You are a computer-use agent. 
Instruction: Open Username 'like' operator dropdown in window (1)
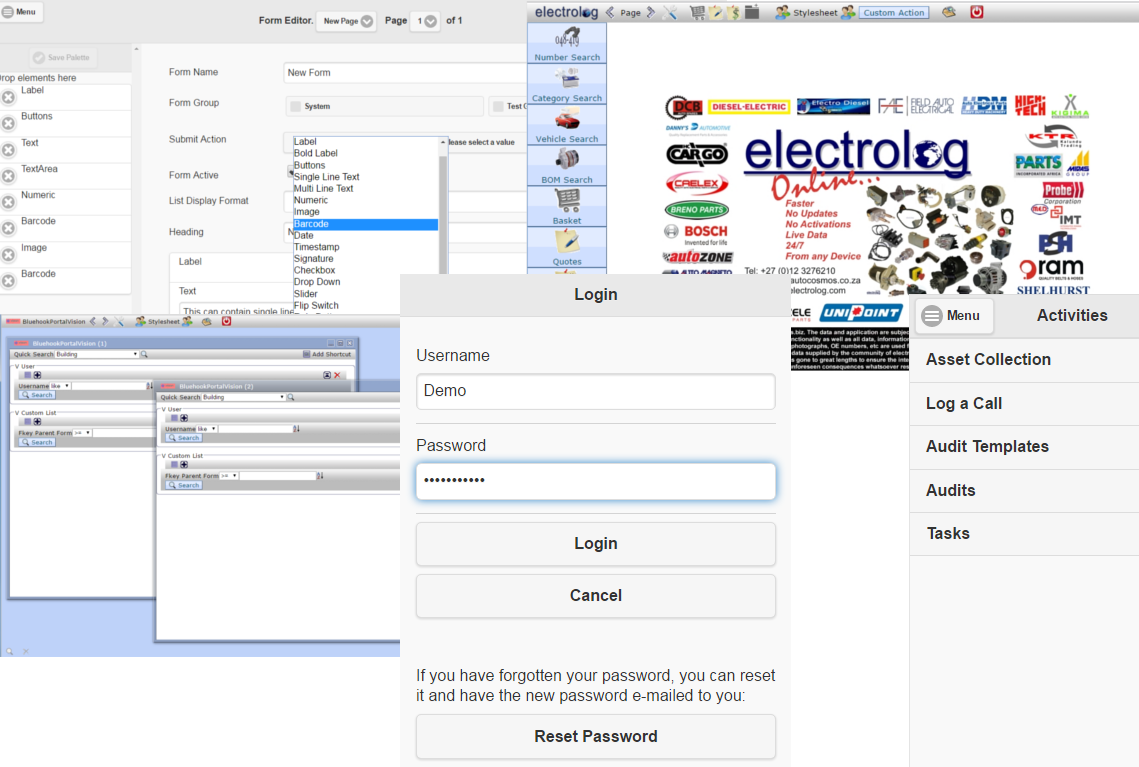60,386
